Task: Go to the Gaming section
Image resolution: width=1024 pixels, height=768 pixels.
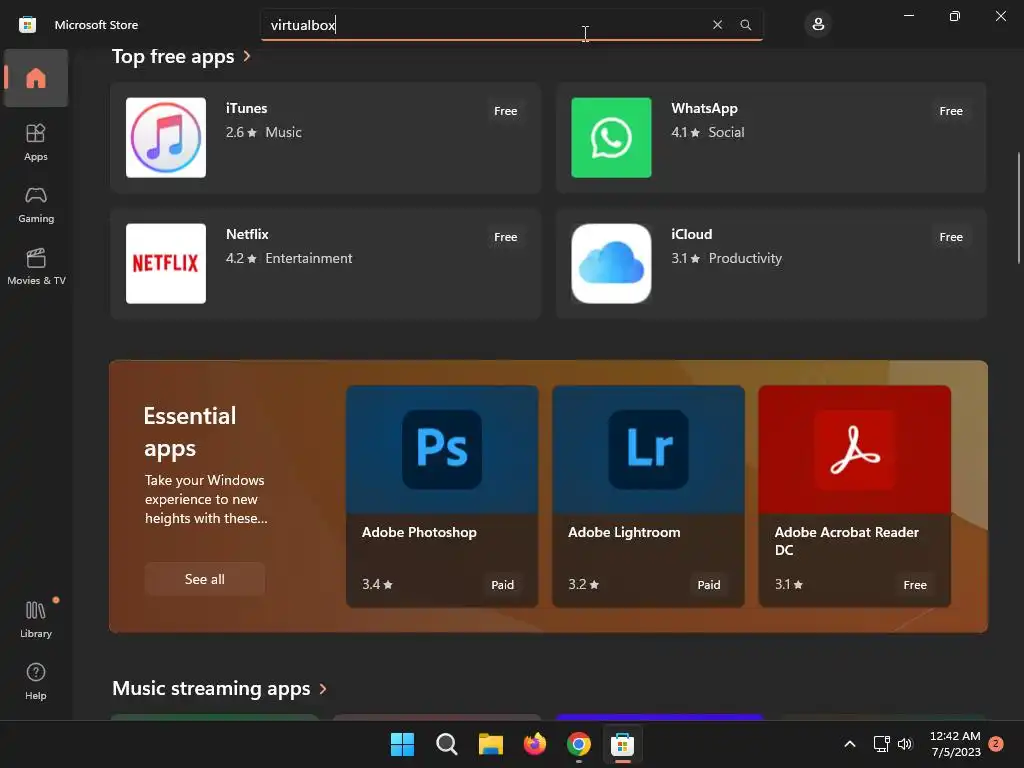Action: (x=36, y=204)
